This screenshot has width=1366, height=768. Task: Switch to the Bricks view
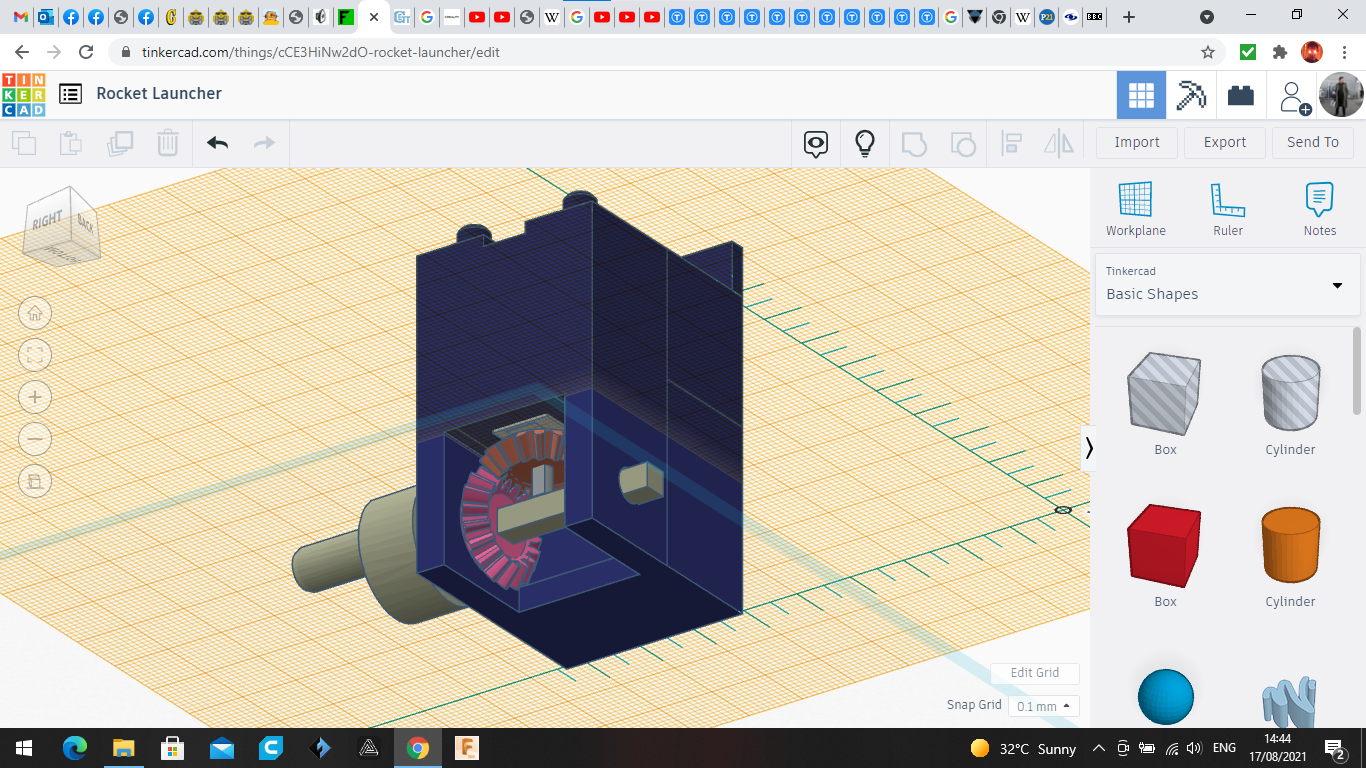pyautogui.click(x=1241, y=95)
